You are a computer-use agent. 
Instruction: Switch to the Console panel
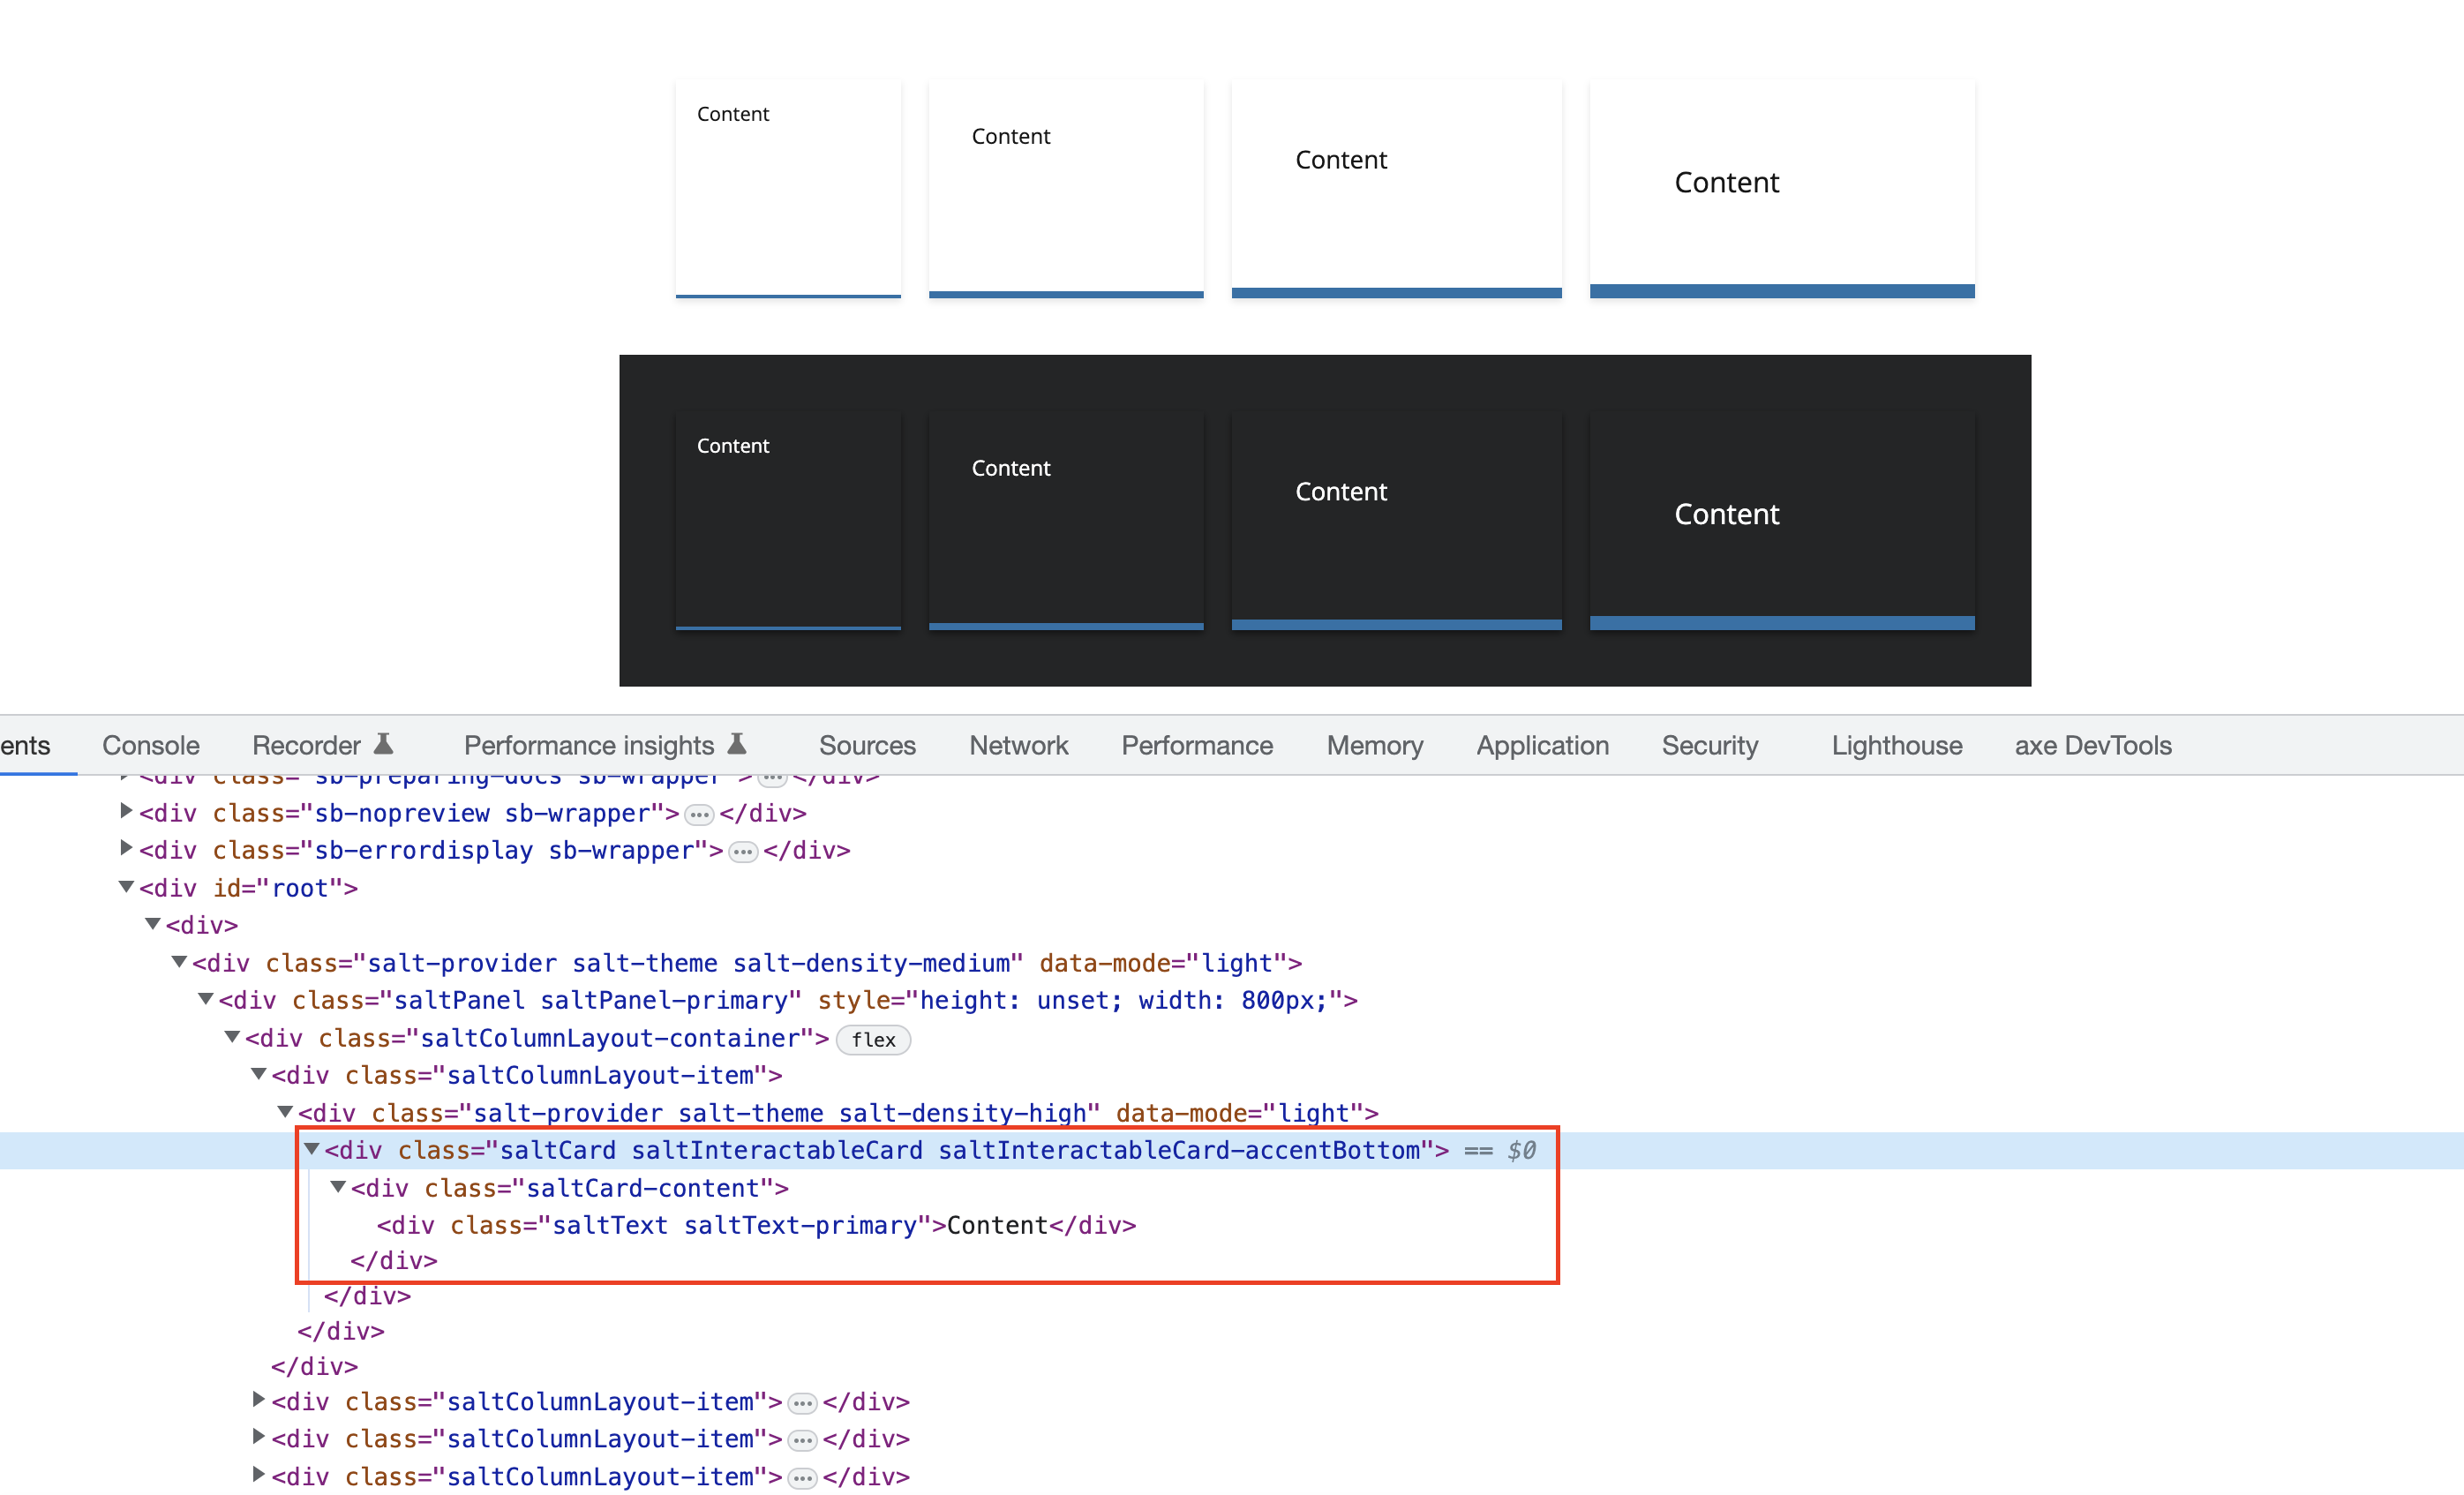tap(150, 745)
